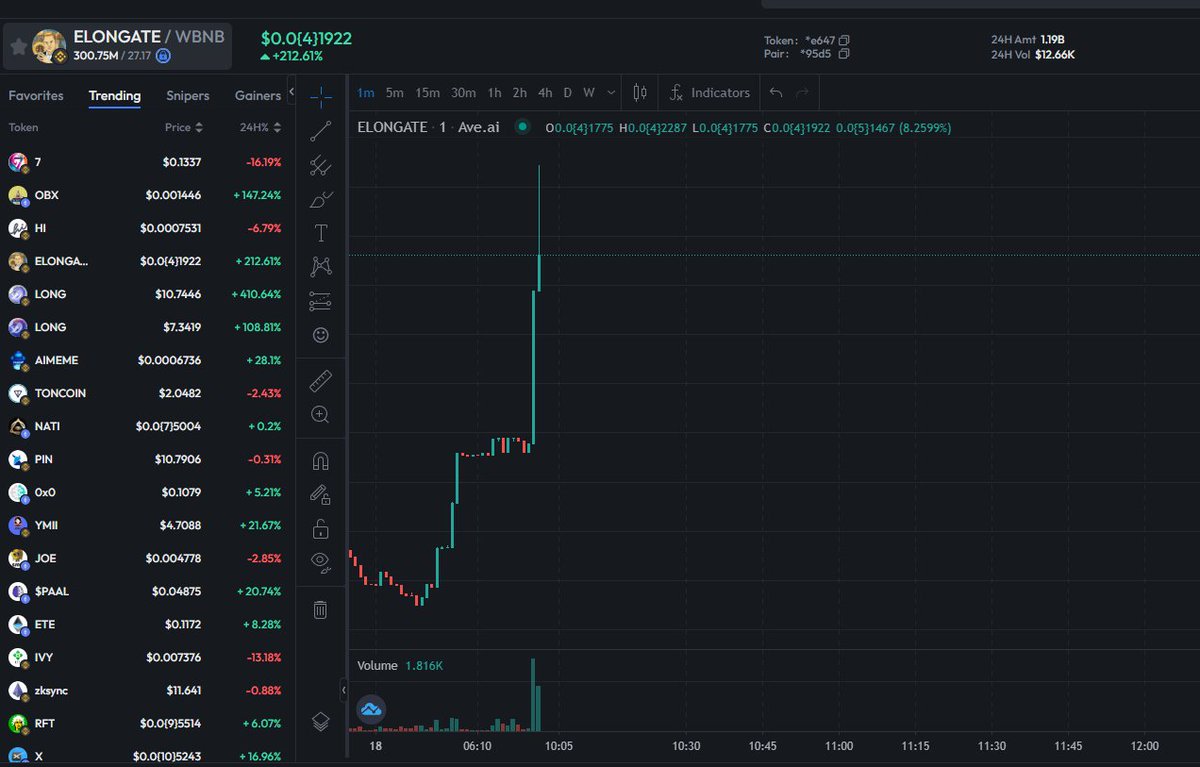1200x767 pixels.
Task: Open the NATI token row
Action: [x=147, y=426]
